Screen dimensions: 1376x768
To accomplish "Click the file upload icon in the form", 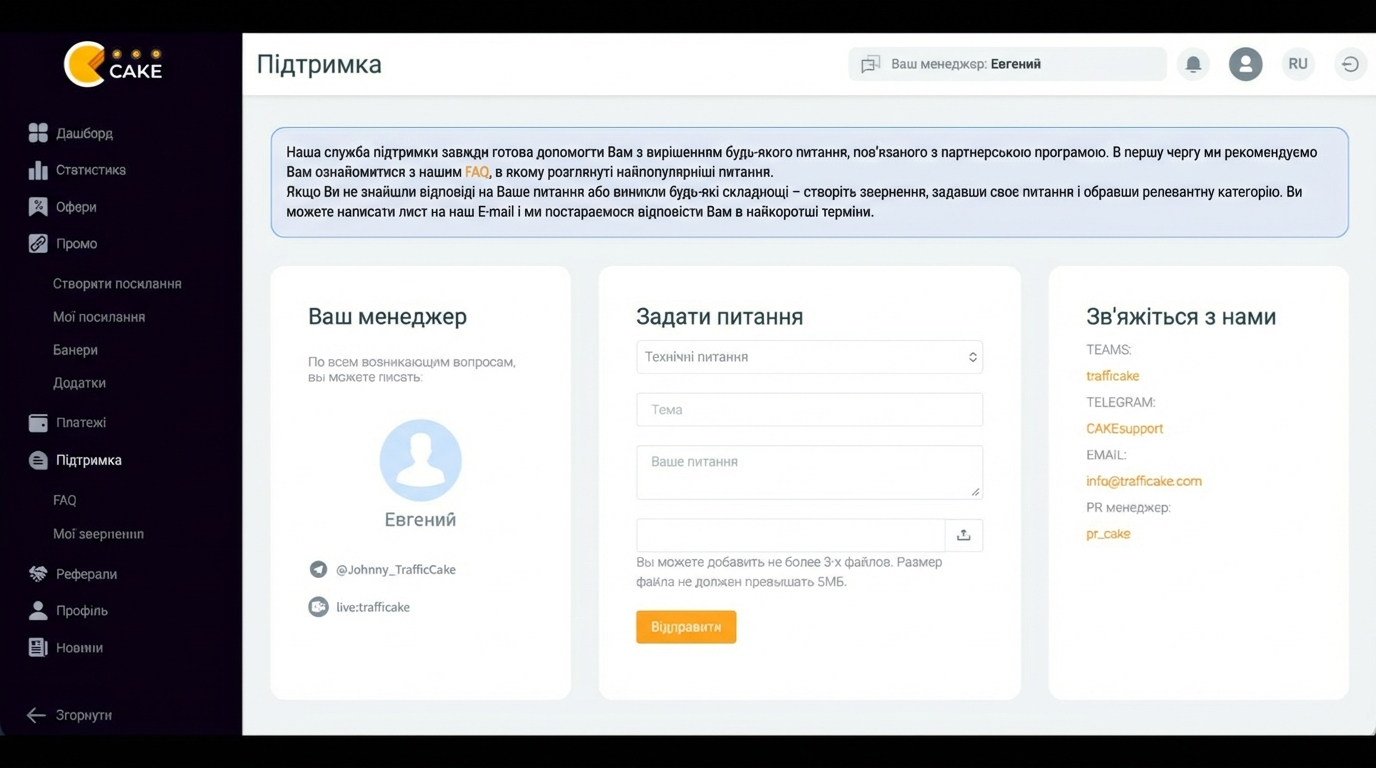I will 963,535.
